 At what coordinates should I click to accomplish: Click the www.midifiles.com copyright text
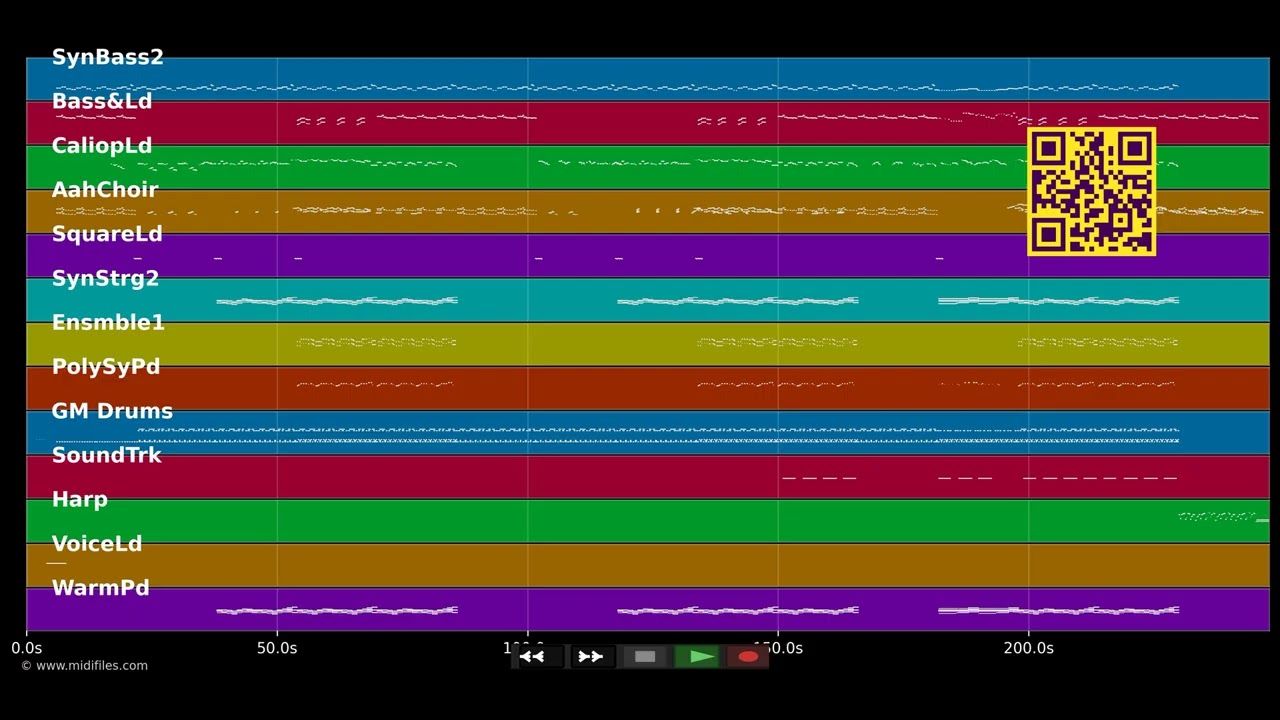pyautogui.click(x=84, y=666)
